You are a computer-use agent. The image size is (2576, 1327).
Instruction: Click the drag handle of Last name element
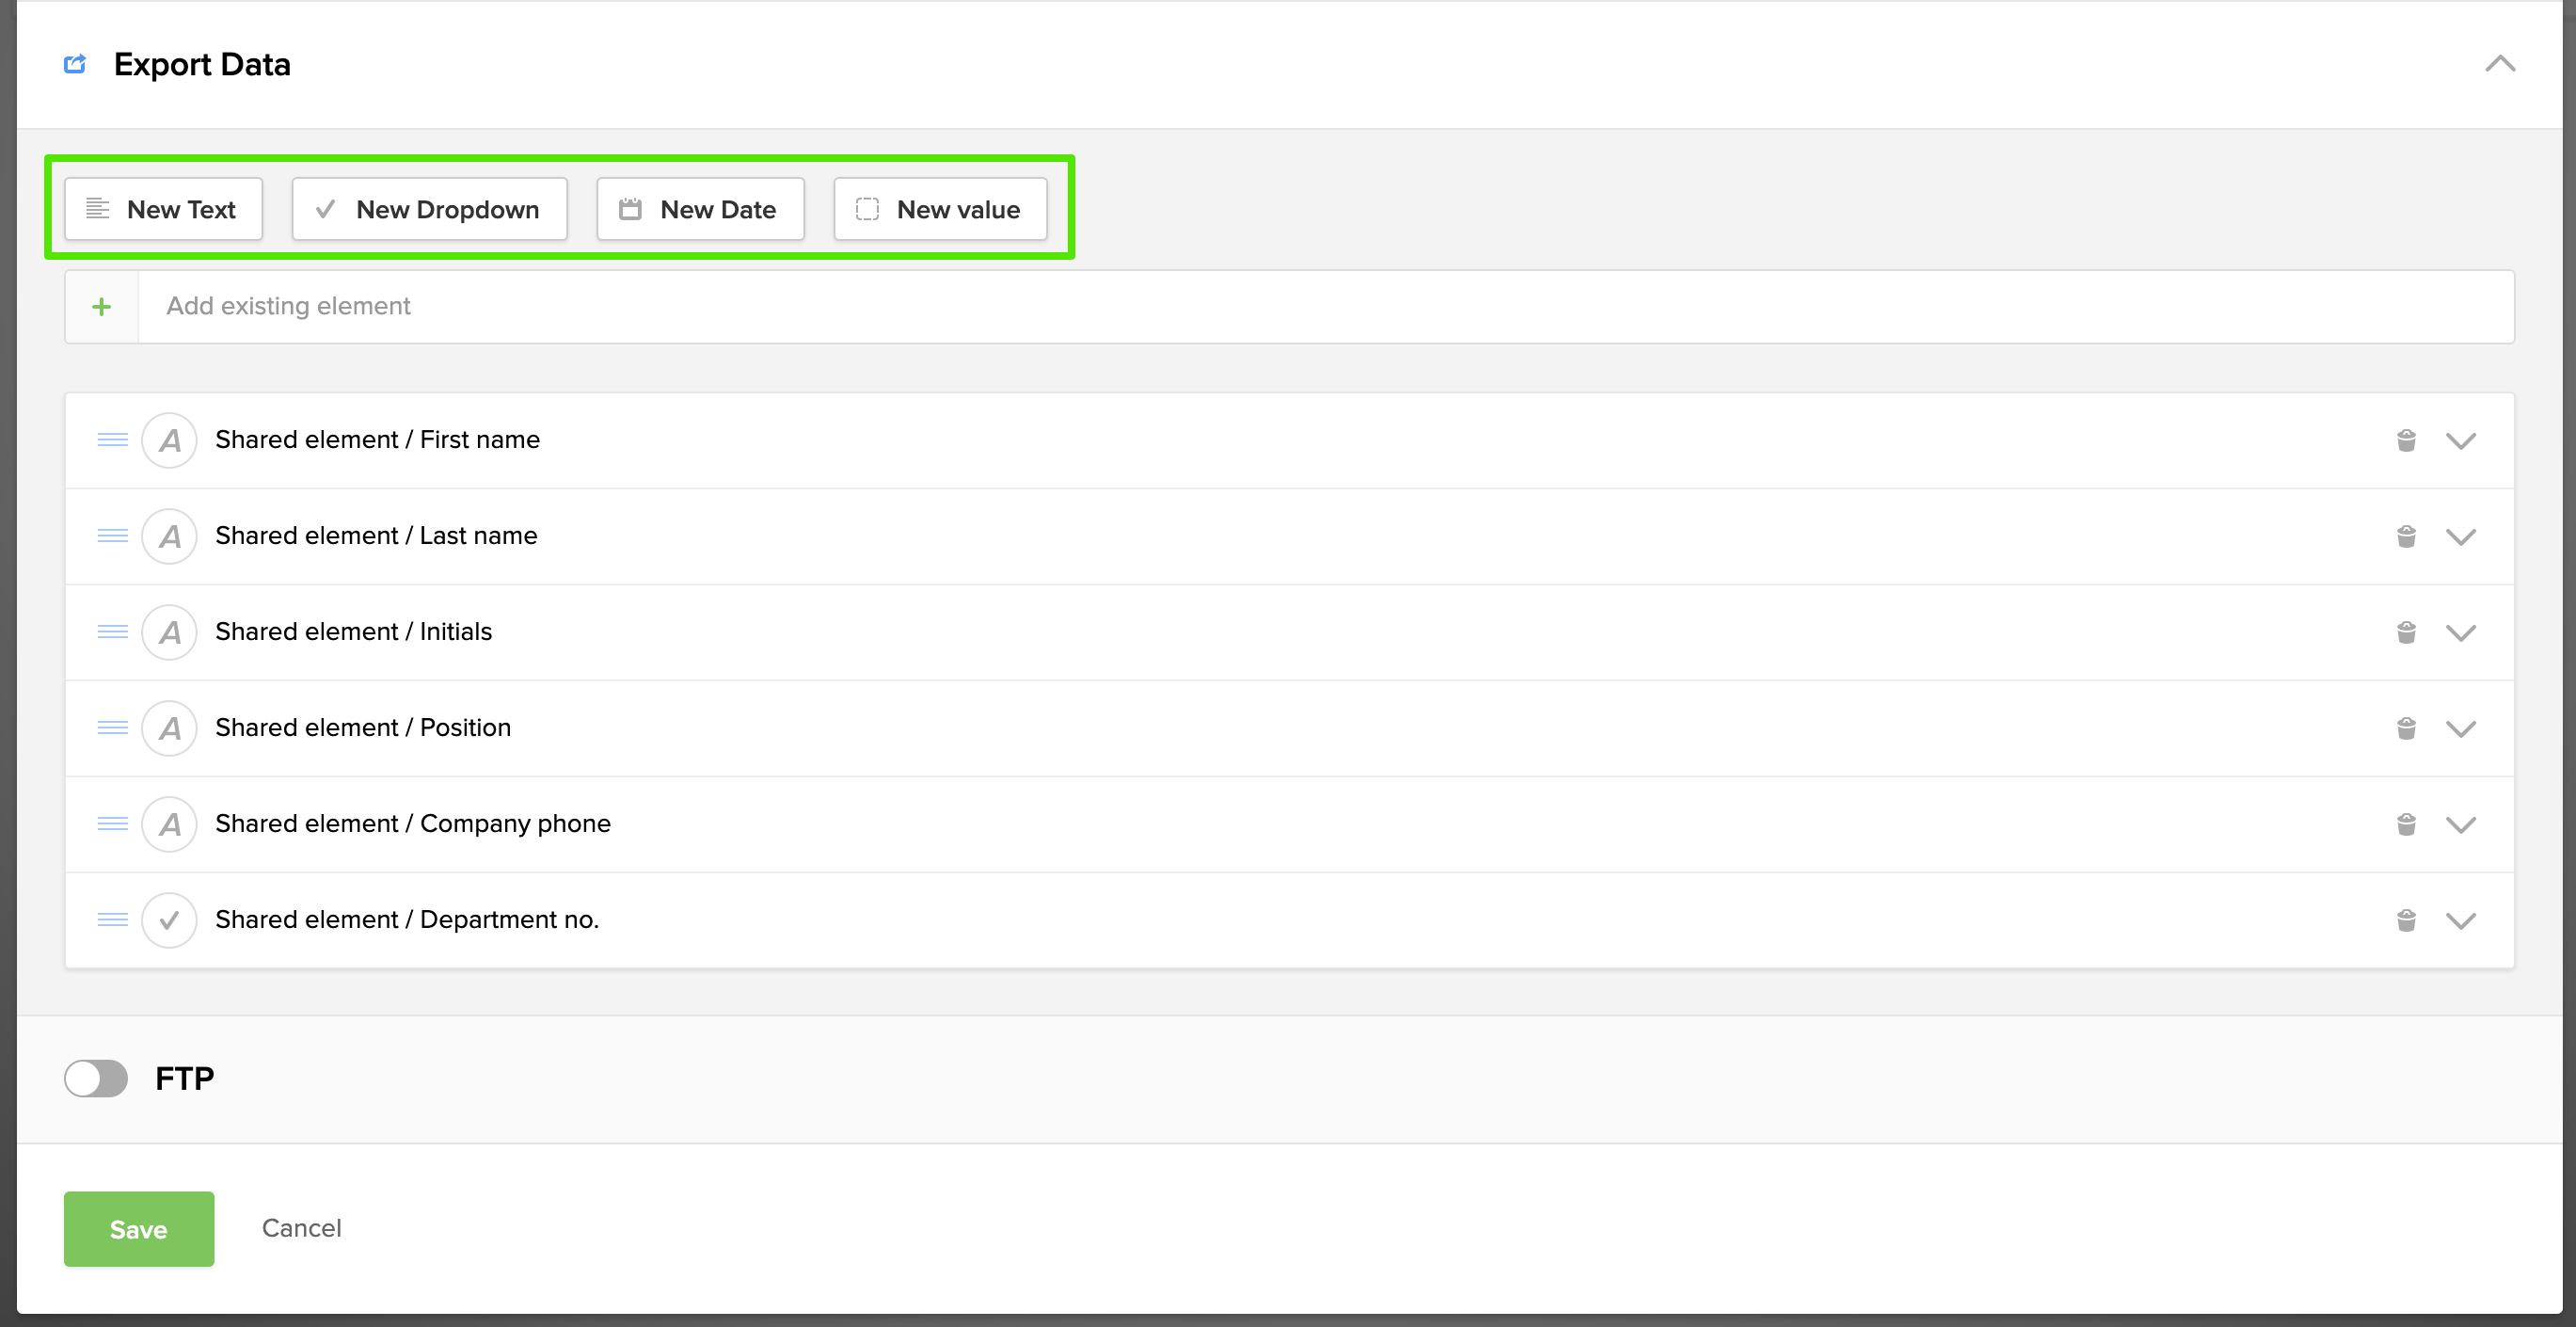[x=112, y=536]
